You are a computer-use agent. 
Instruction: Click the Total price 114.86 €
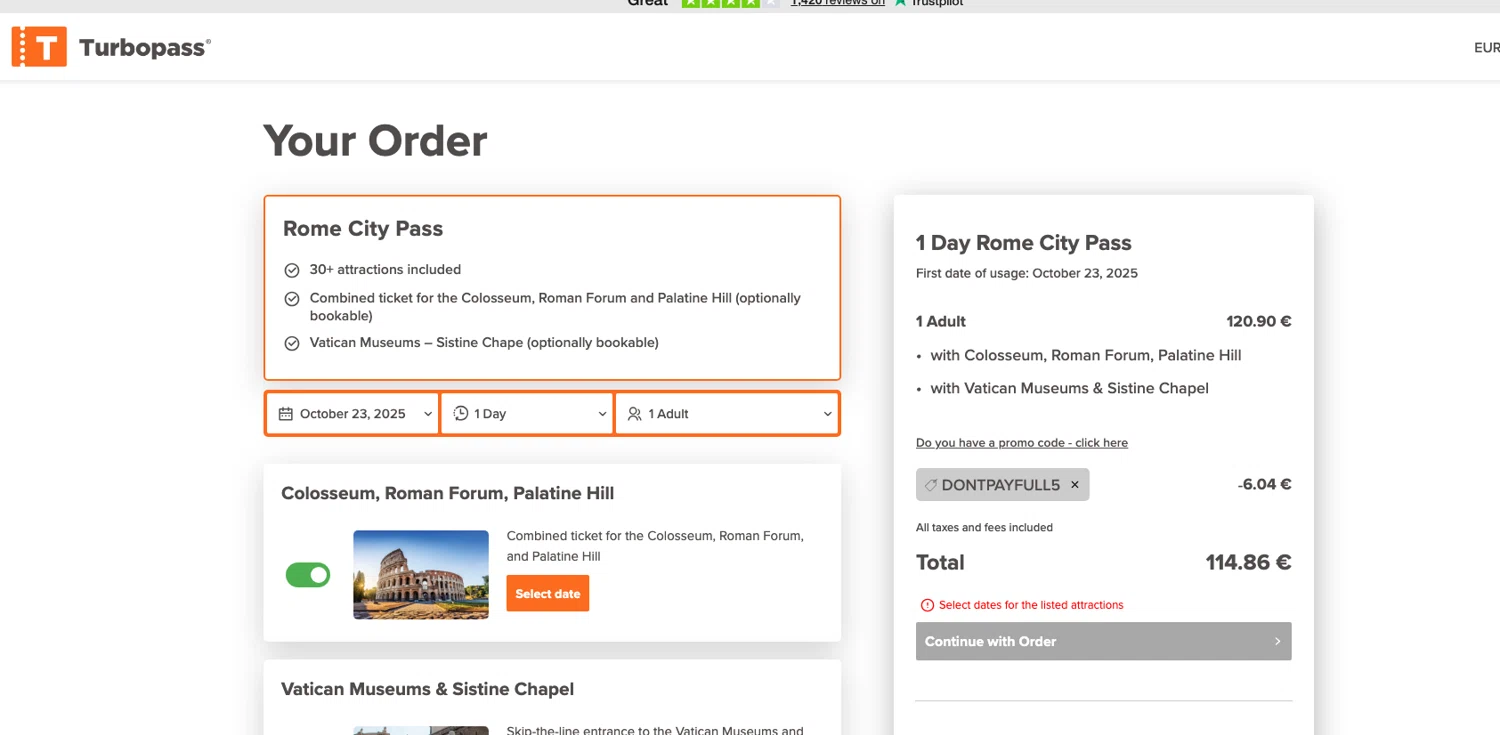pos(1249,562)
